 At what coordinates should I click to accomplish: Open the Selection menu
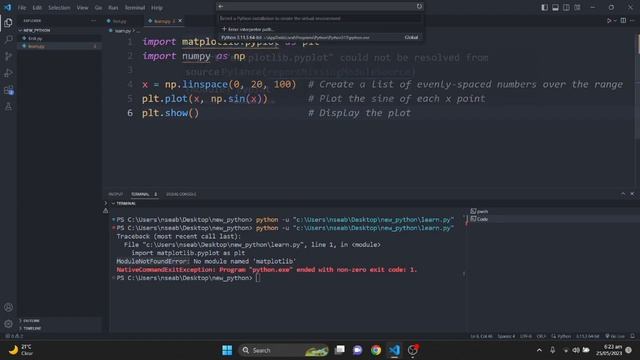point(59,7)
